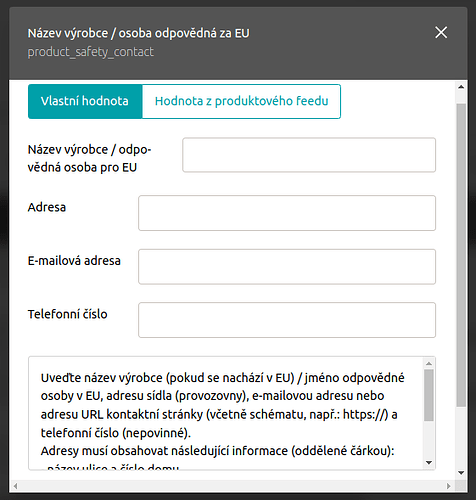Viewport: 476px width, 500px height.
Task: Click the Adresa field label
Action: [47, 207]
